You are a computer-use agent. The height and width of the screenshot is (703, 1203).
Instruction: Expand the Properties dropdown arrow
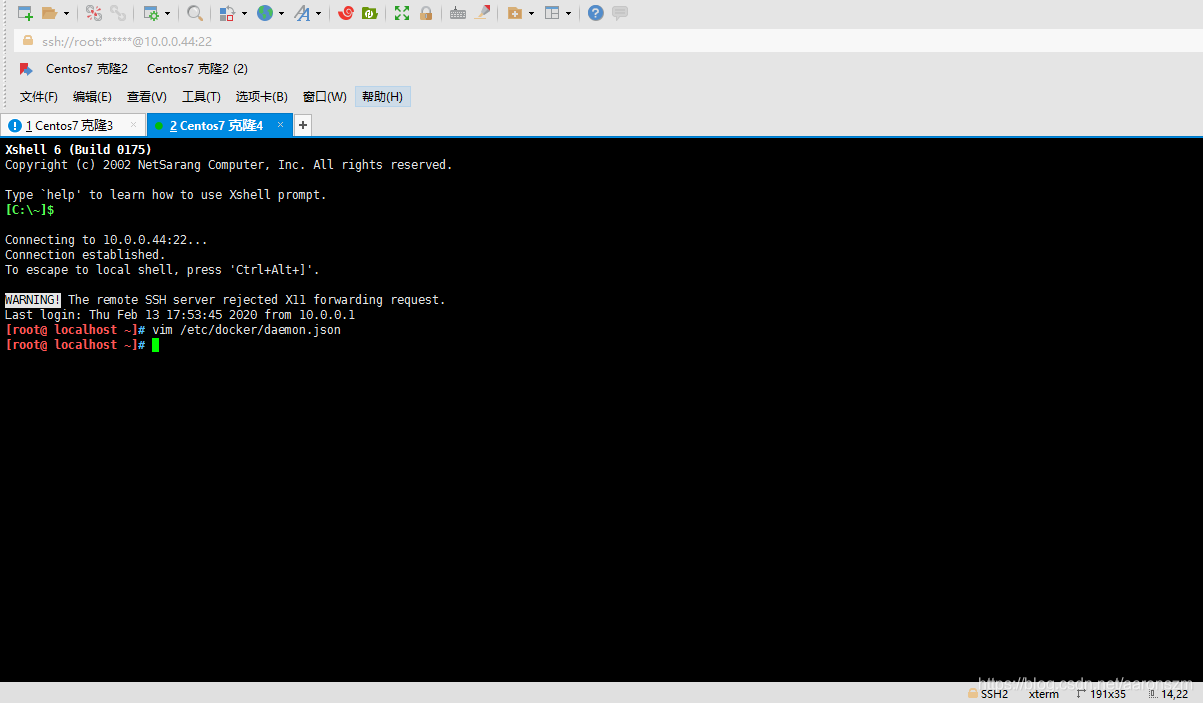point(167,14)
